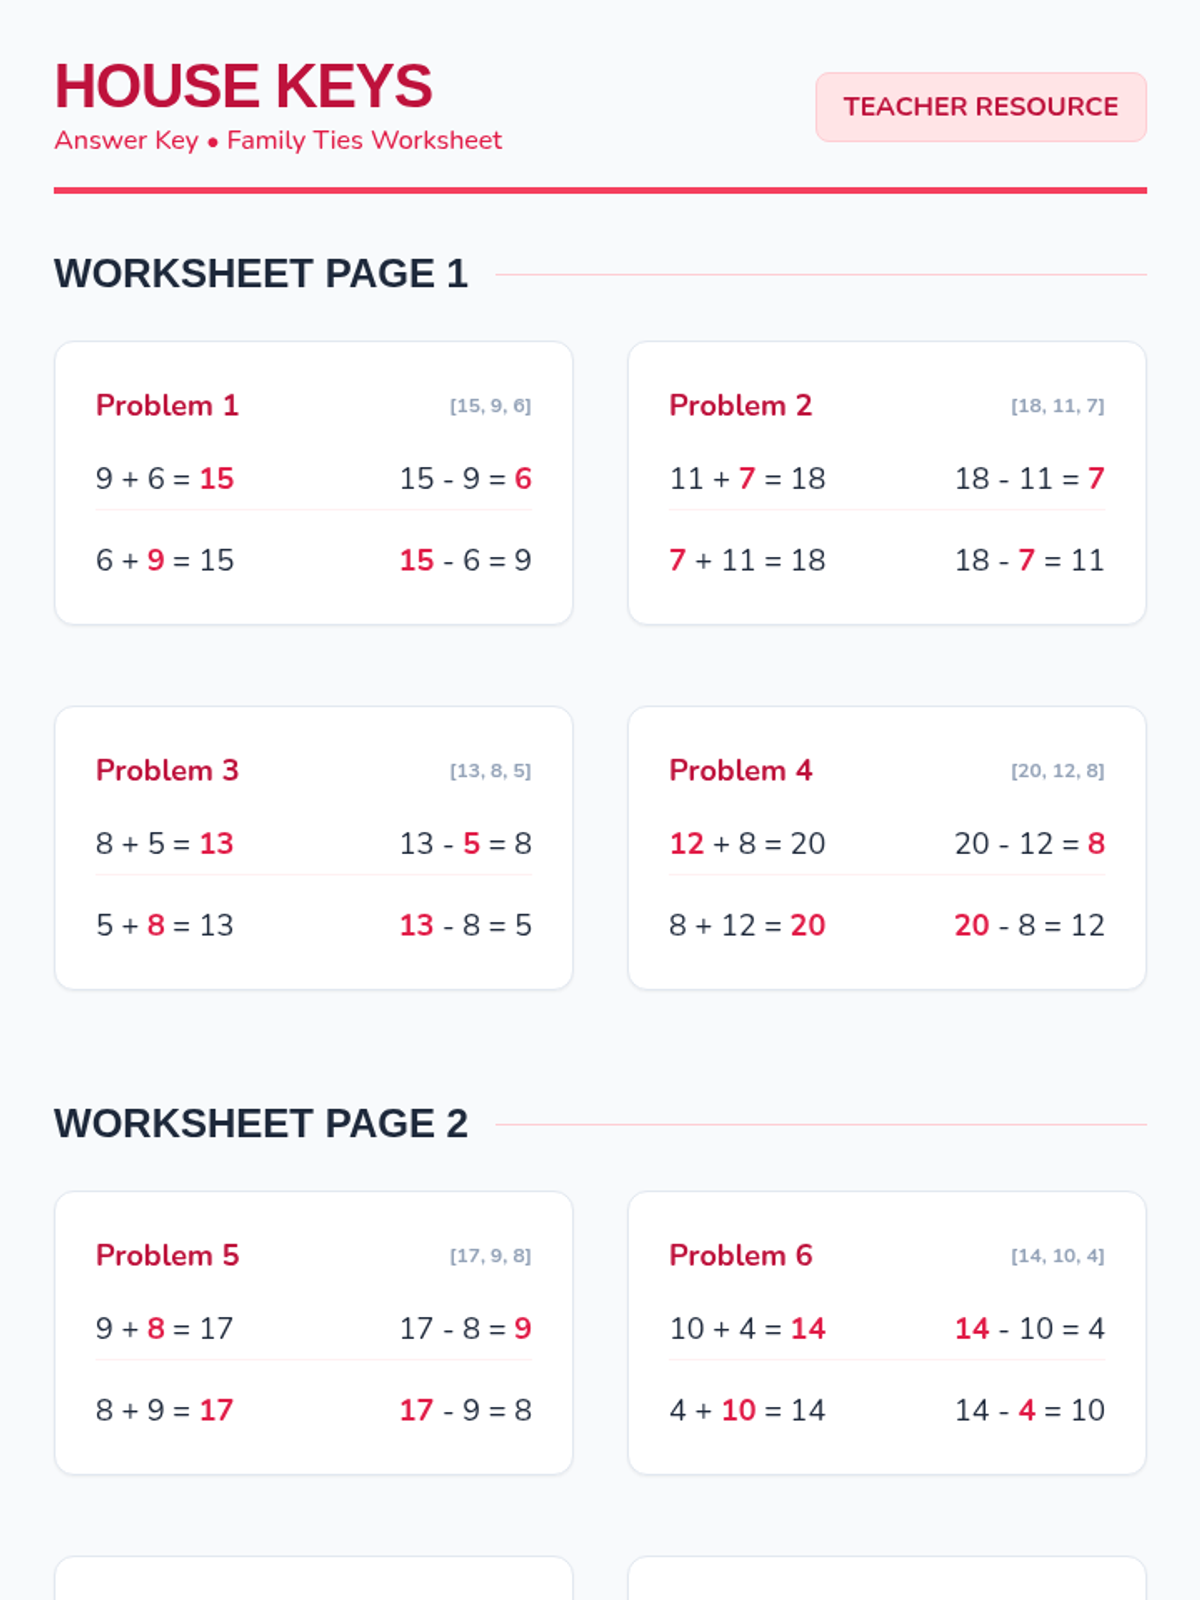
Task: Select the equation 13 - 5 = 8
Action: [466, 843]
